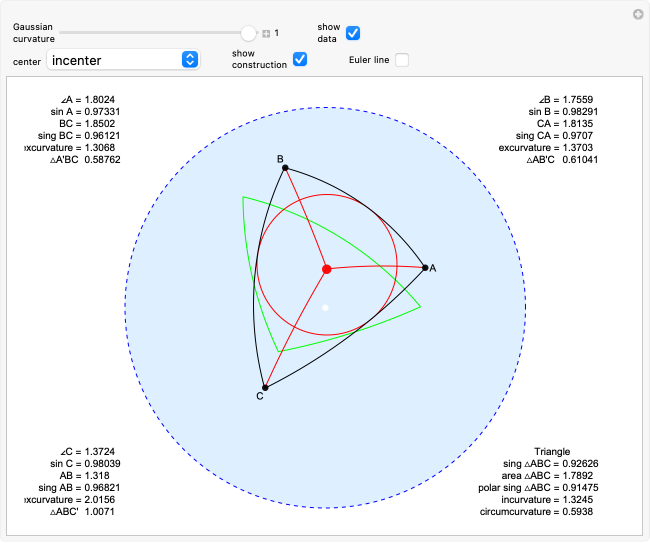This screenshot has height=543, width=650.
Task: Uncheck the show data checkbox
Action: tap(353, 33)
